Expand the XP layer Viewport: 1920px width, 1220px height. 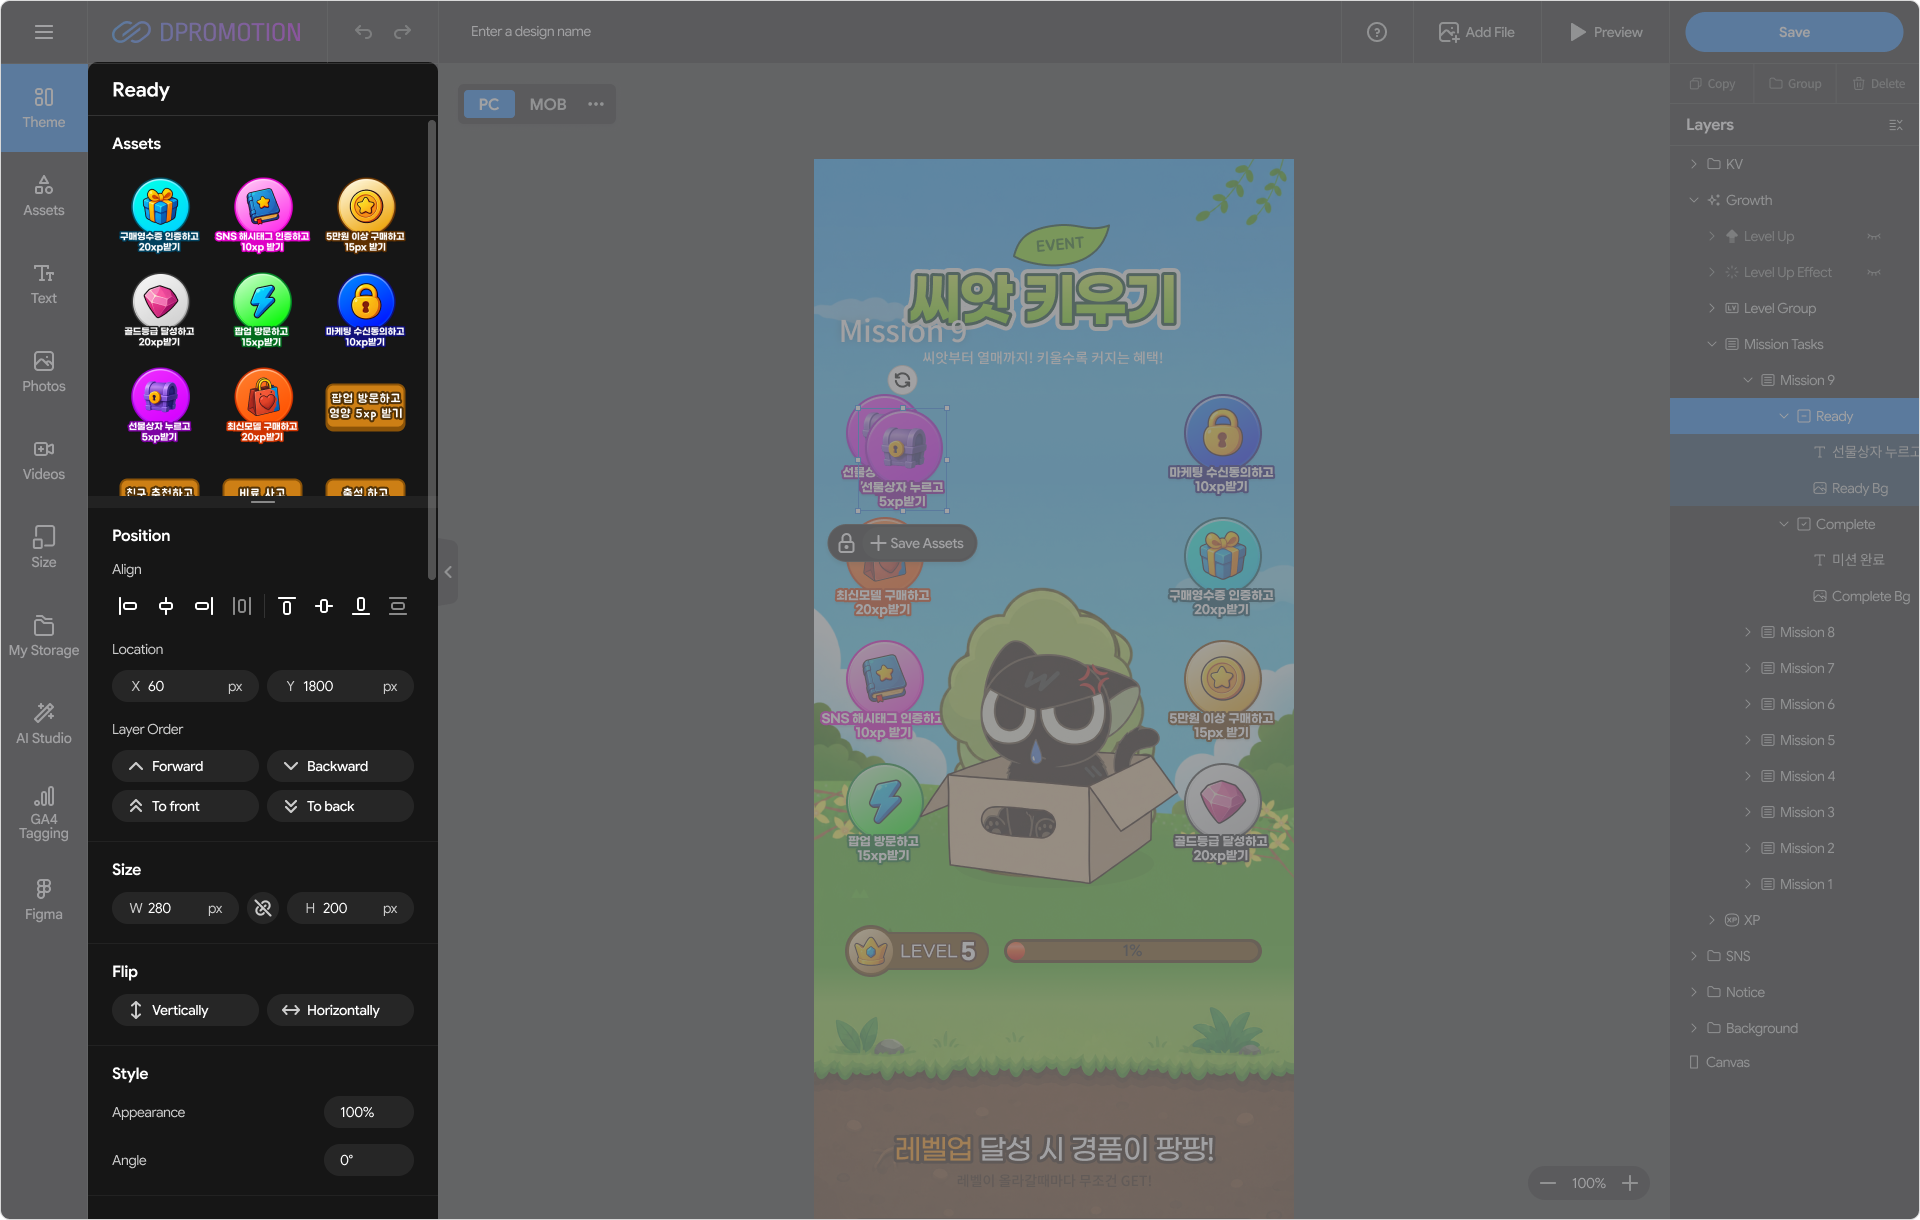1712,920
